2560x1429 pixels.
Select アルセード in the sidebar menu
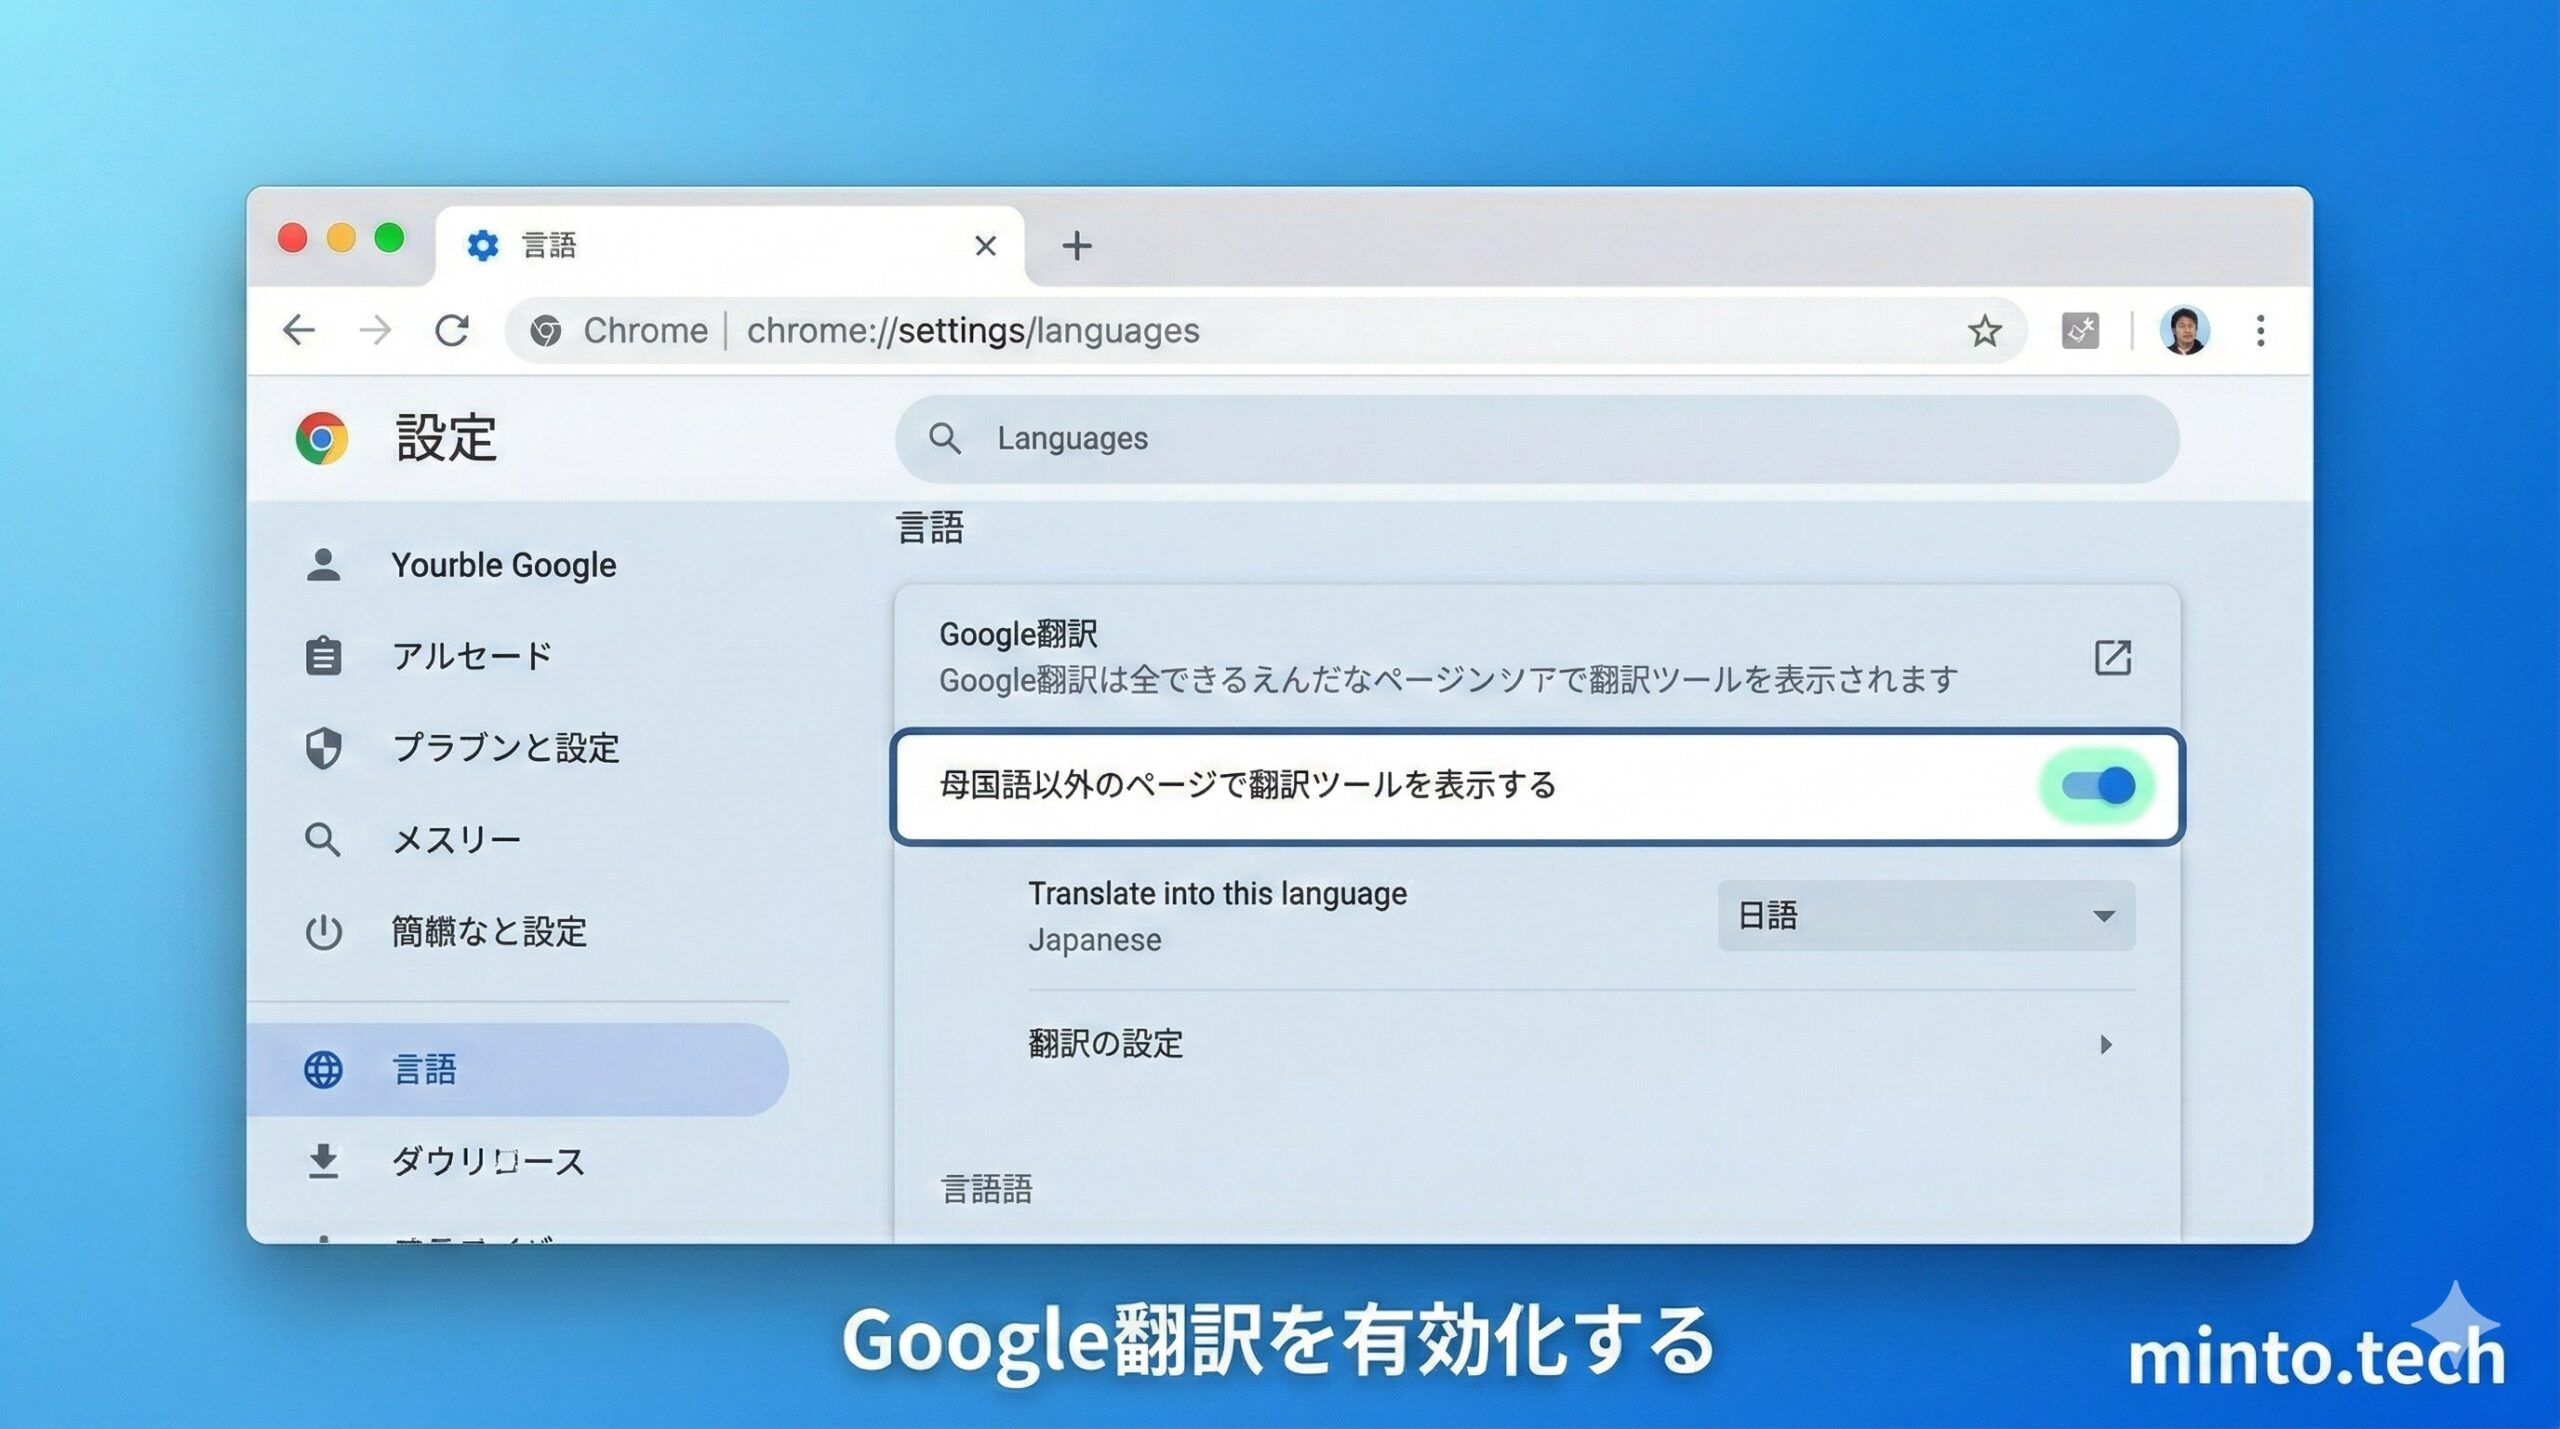coord(470,656)
